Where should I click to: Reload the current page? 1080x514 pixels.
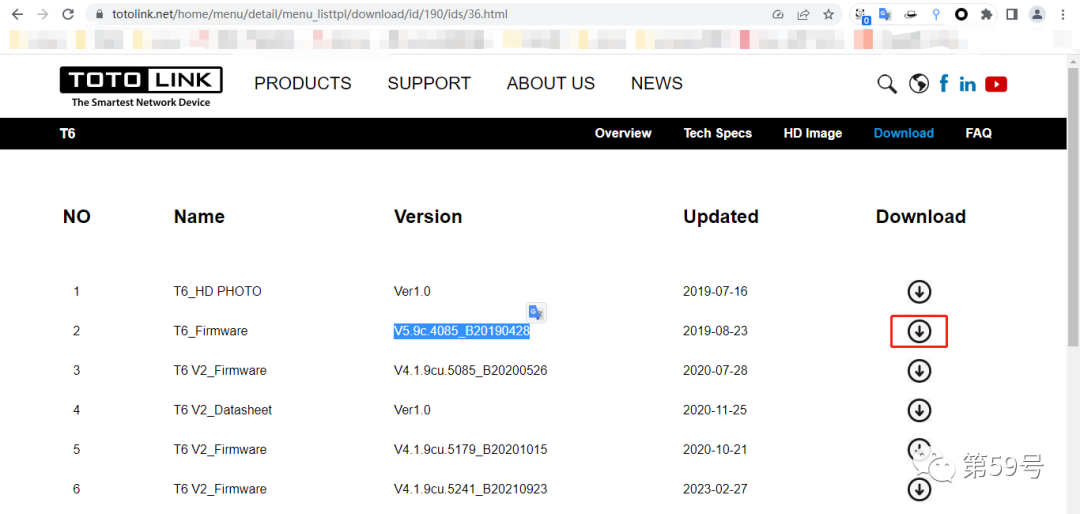pos(68,14)
